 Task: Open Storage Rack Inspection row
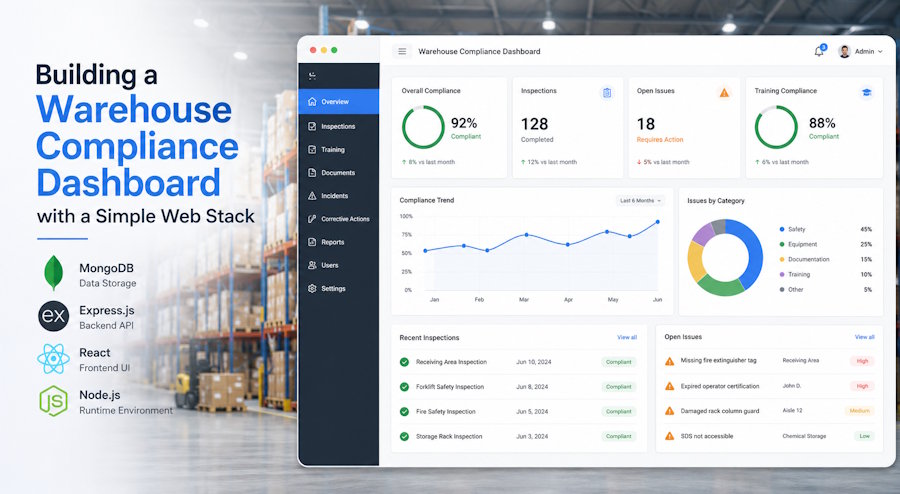pyautogui.click(x=518, y=436)
